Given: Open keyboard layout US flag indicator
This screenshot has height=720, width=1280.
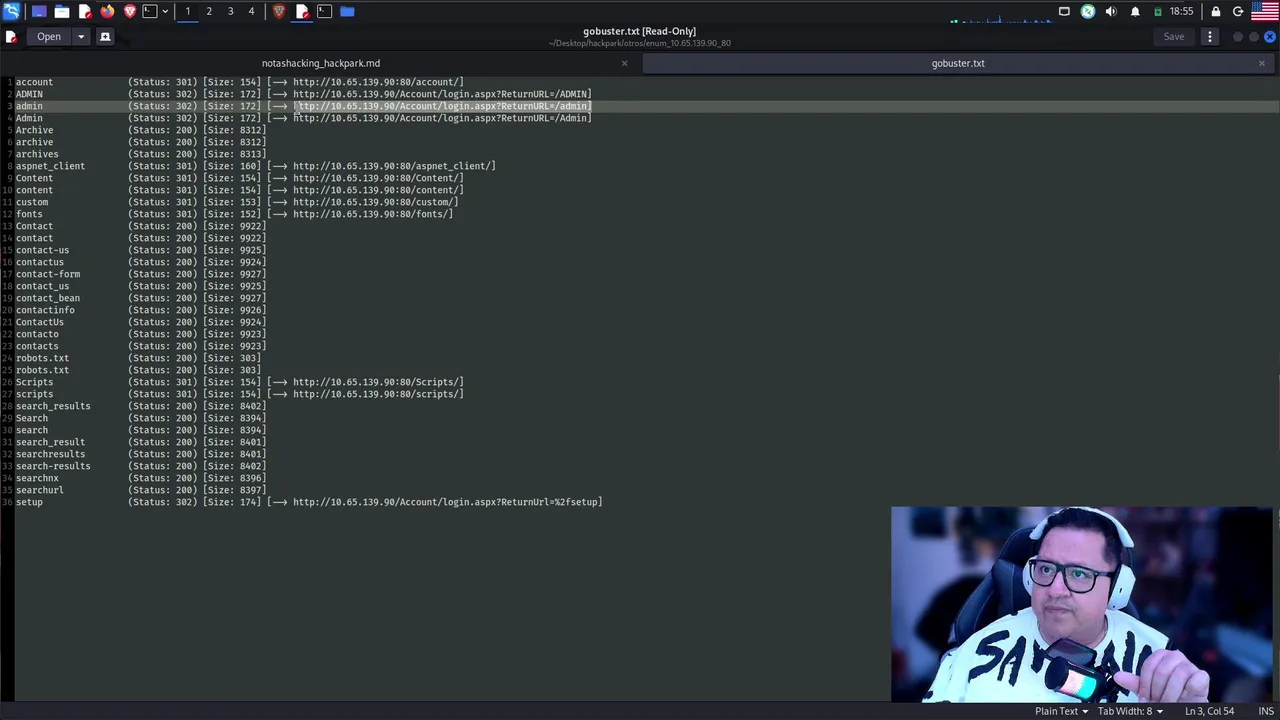Looking at the screenshot, I should coord(1265,11).
